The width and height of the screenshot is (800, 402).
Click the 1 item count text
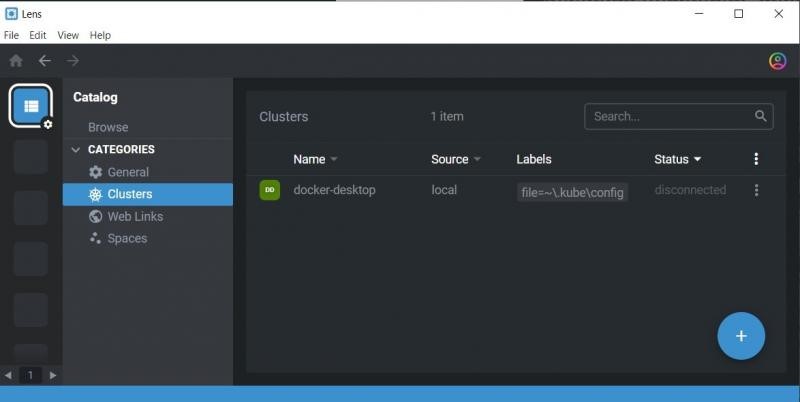[x=447, y=116]
